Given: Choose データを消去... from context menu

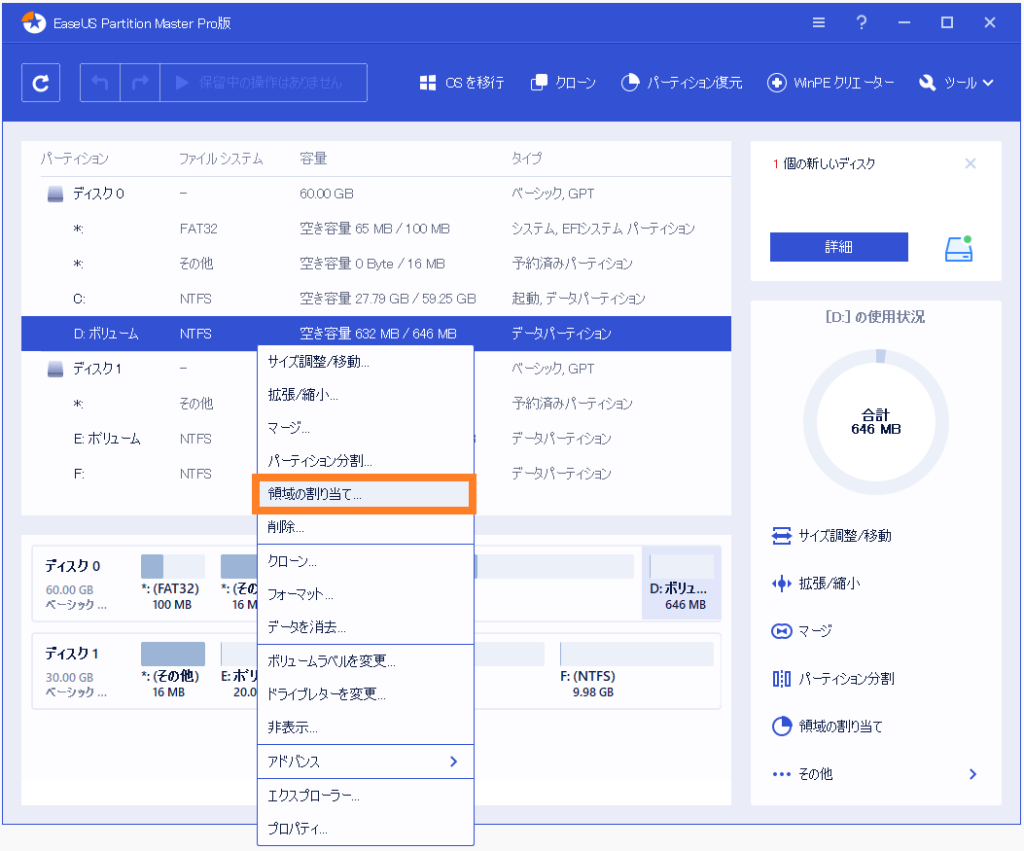Looking at the screenshot, I should (366, 628).
